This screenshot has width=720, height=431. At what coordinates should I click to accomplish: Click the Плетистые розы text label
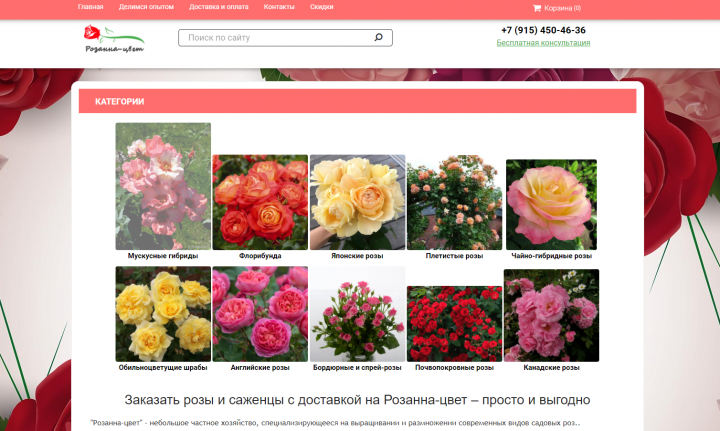tap(454, 256)
